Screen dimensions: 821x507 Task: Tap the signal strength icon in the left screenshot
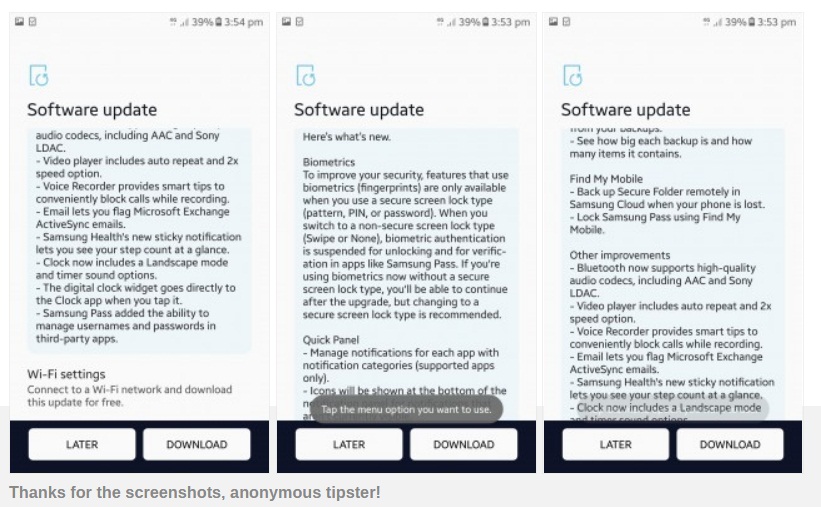[183, 22]
